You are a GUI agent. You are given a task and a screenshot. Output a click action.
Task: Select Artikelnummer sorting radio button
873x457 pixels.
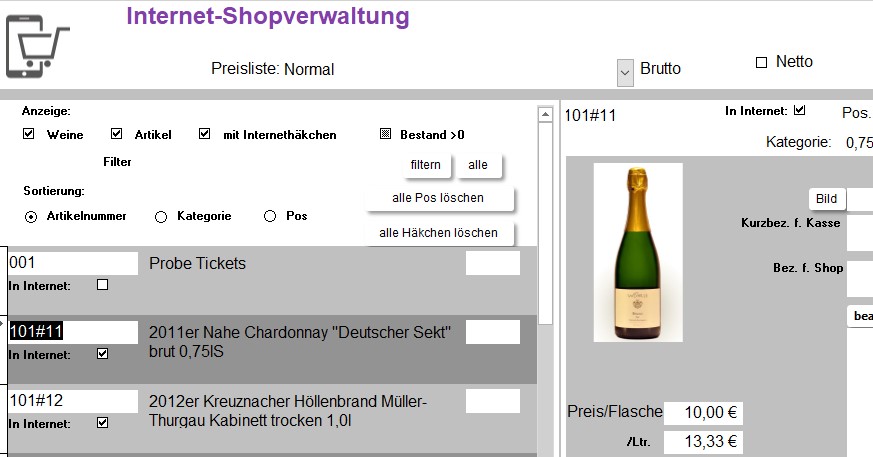click(31, 216)
